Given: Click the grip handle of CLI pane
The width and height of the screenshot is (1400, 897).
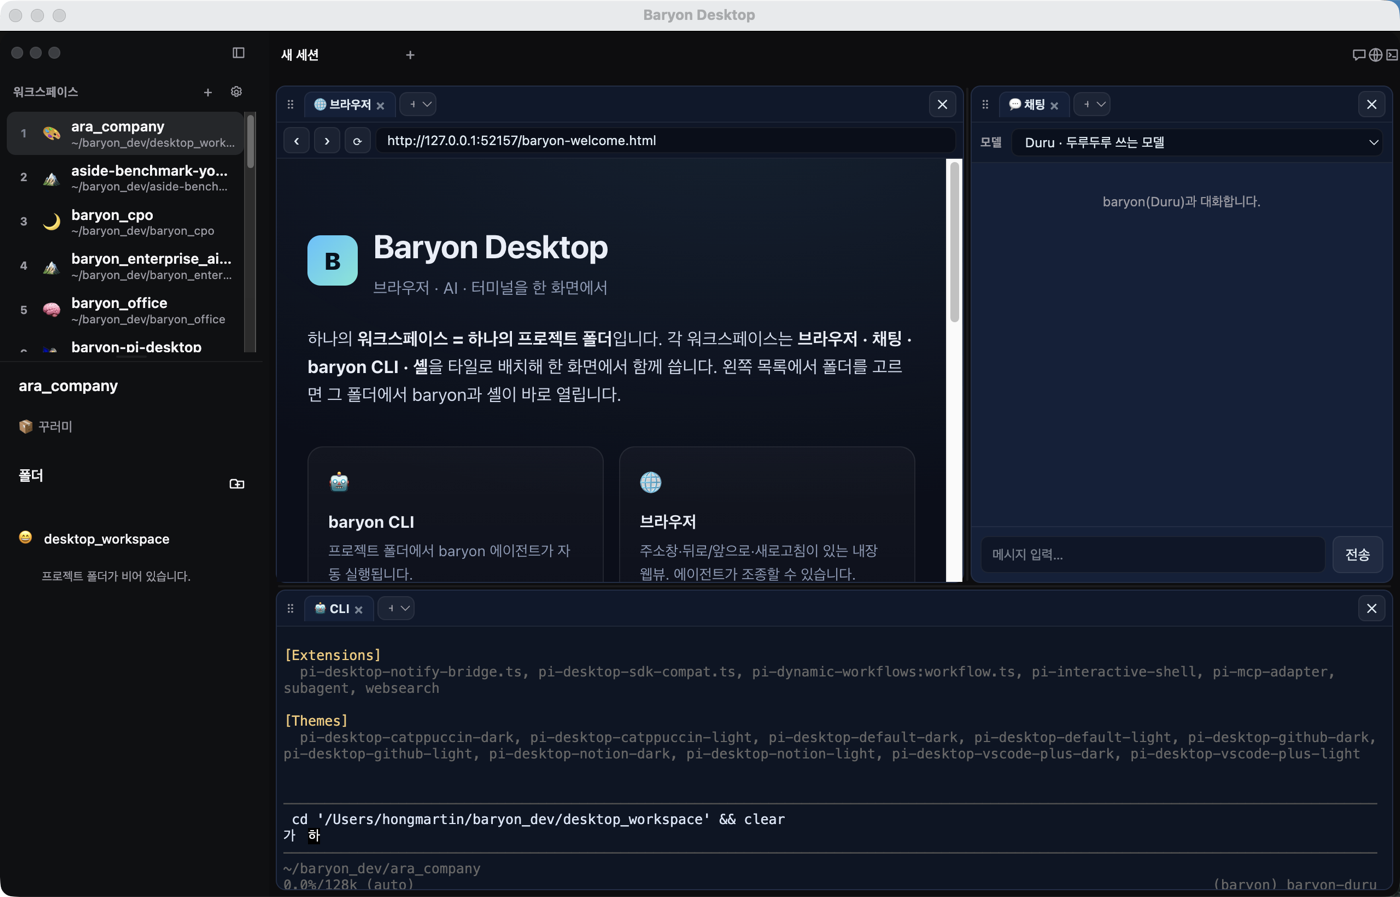Looking at the screenshot, I should (290, 608).
